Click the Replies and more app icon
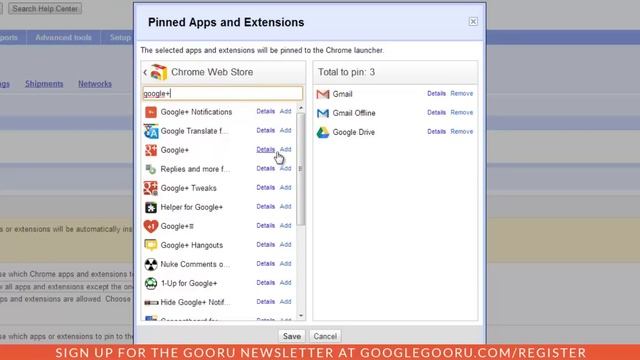Image resolution: width=640 pixels, height=360 pixels. (151, 169)
